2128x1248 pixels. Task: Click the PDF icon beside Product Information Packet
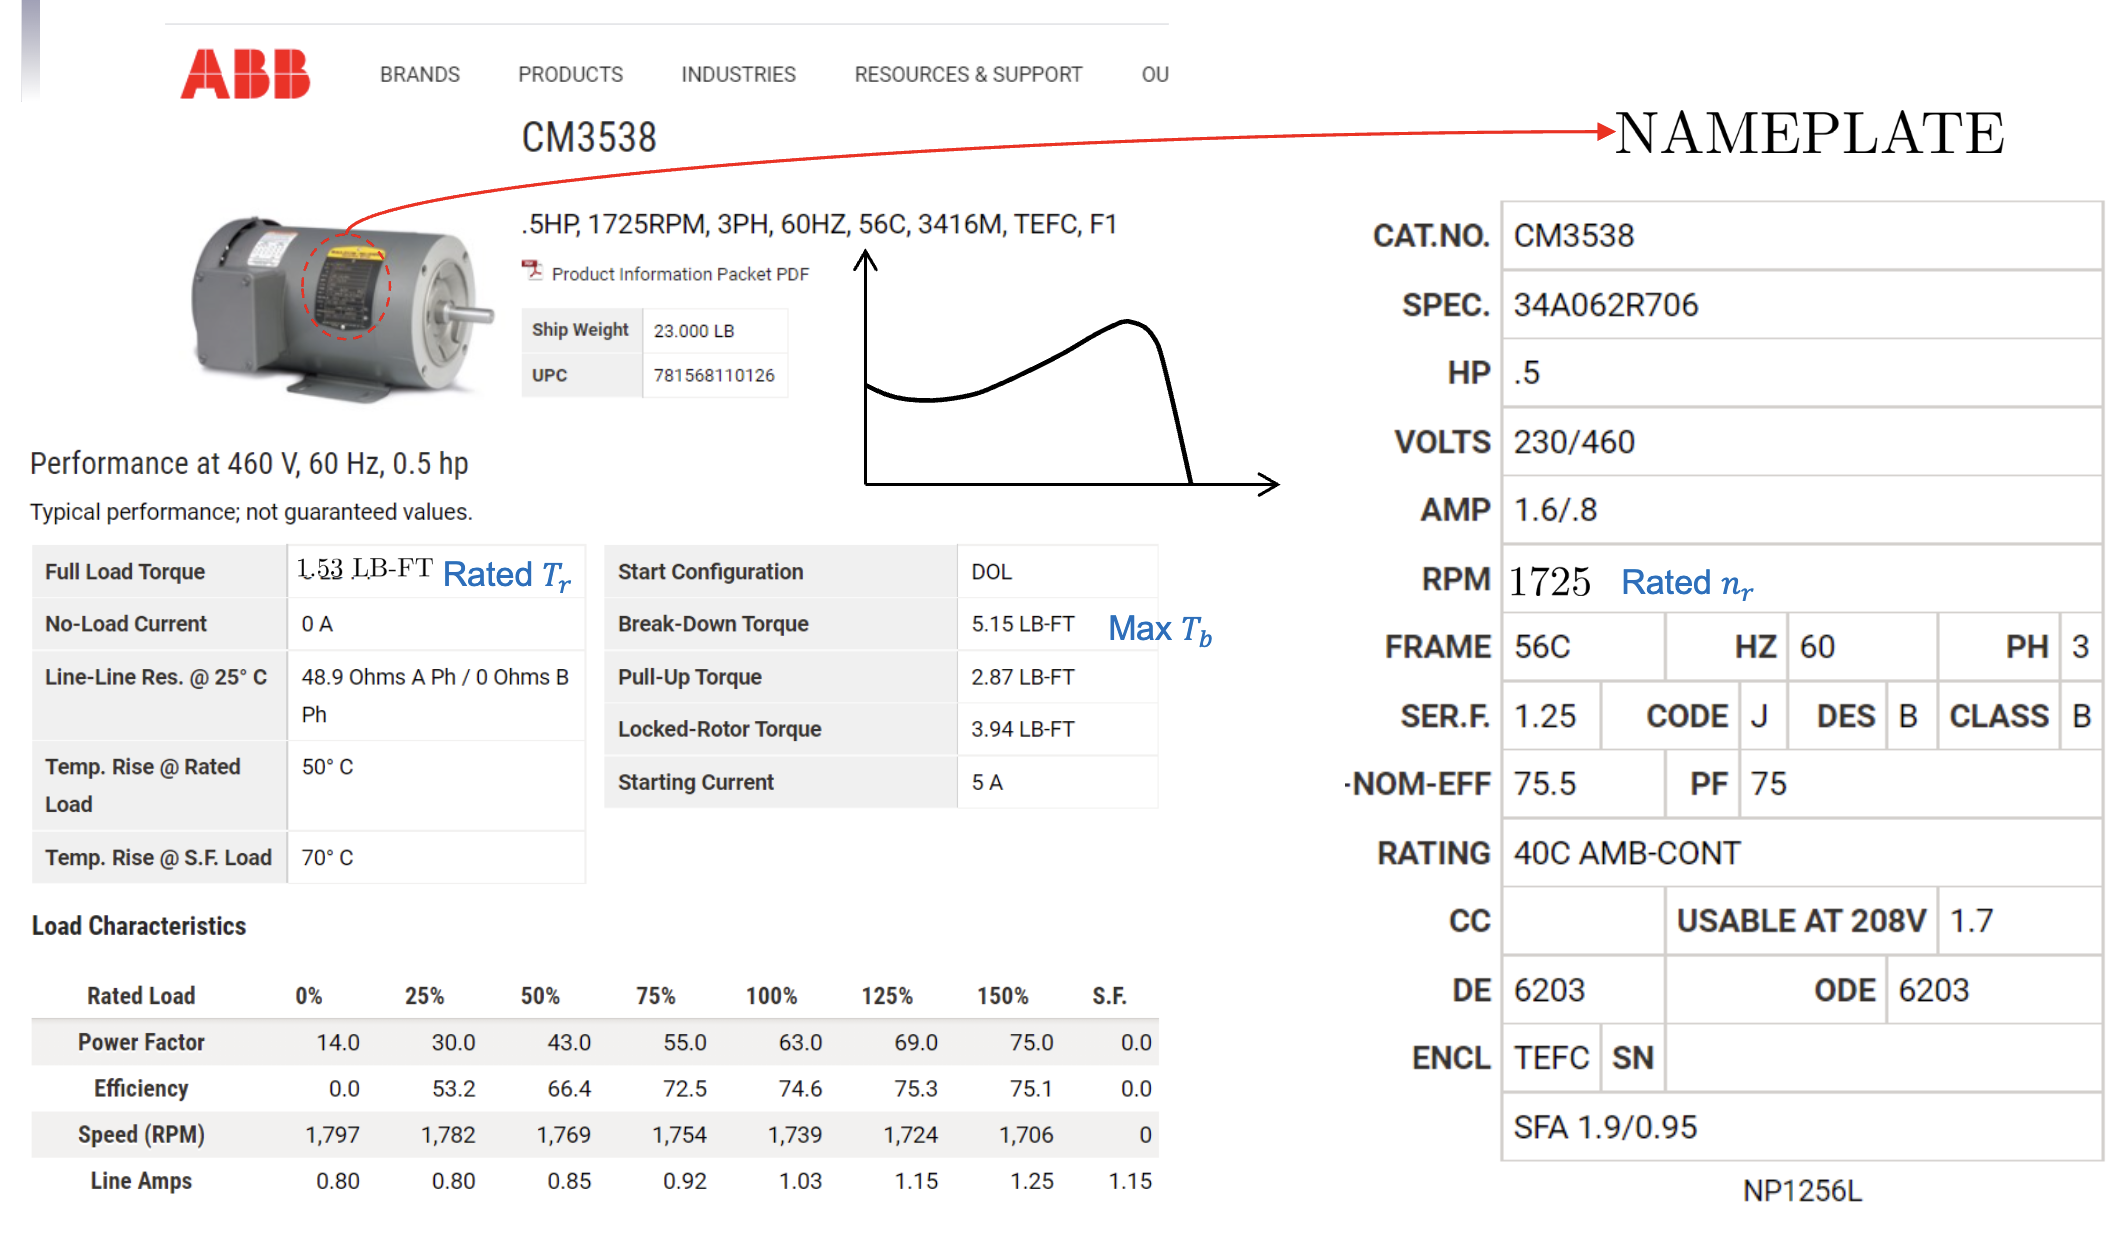(532, 270)
